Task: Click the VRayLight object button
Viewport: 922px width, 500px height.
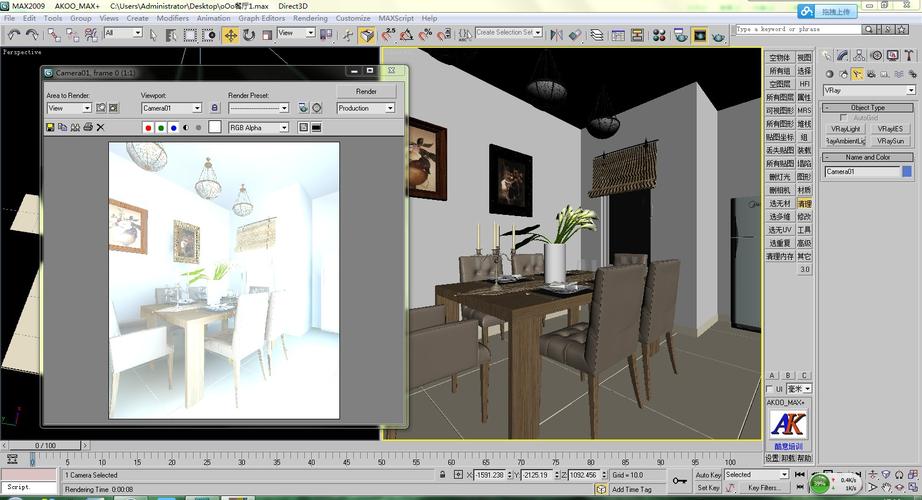Action: [845, 129]
